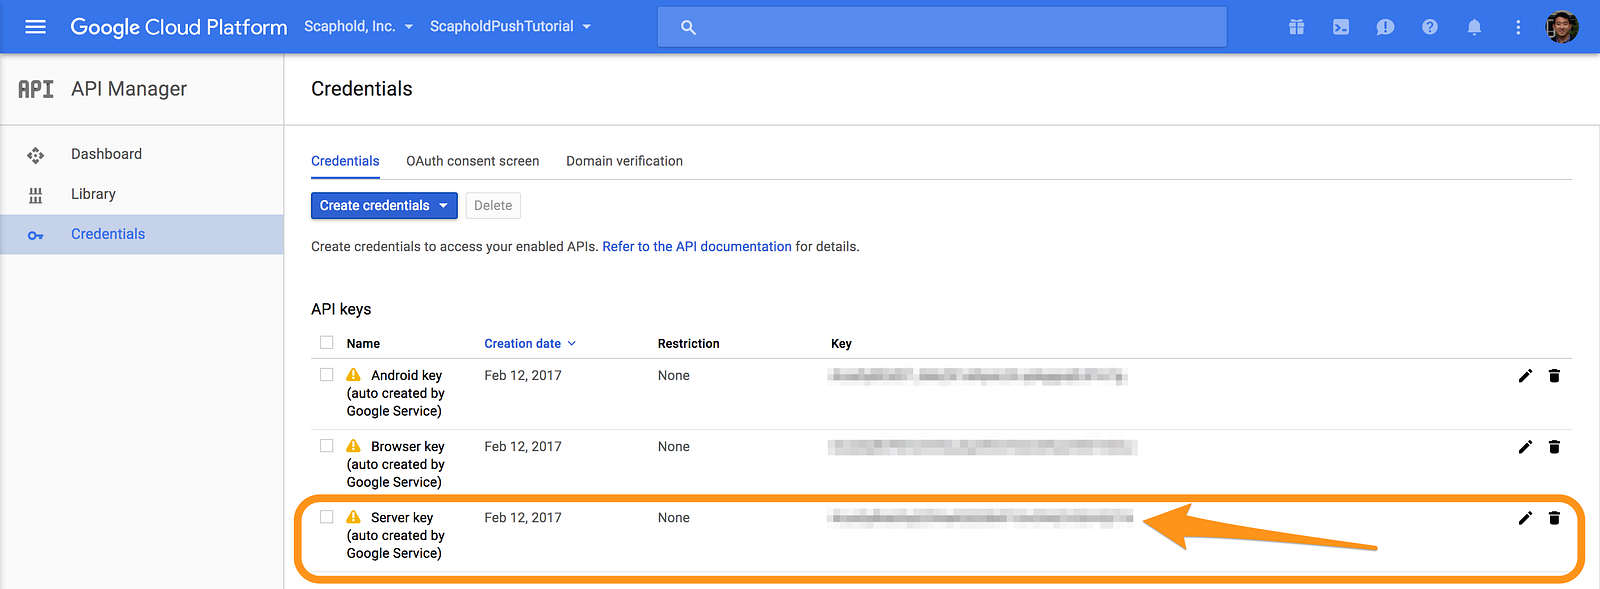Click the Delete button
This screenshot has height=589, width=1600.
[x=493, y=205]
